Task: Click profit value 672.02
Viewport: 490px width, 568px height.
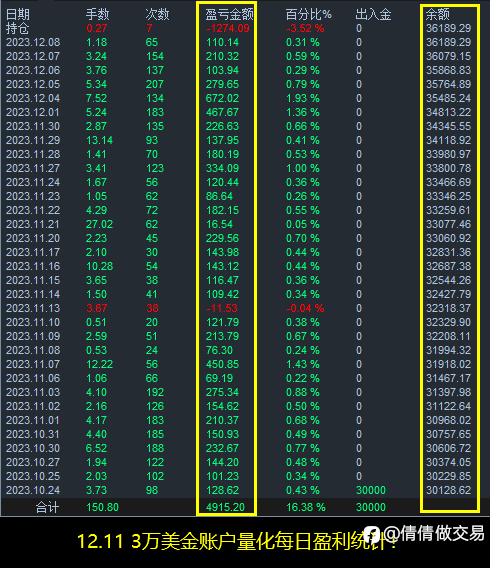Action: click(222, 99)
